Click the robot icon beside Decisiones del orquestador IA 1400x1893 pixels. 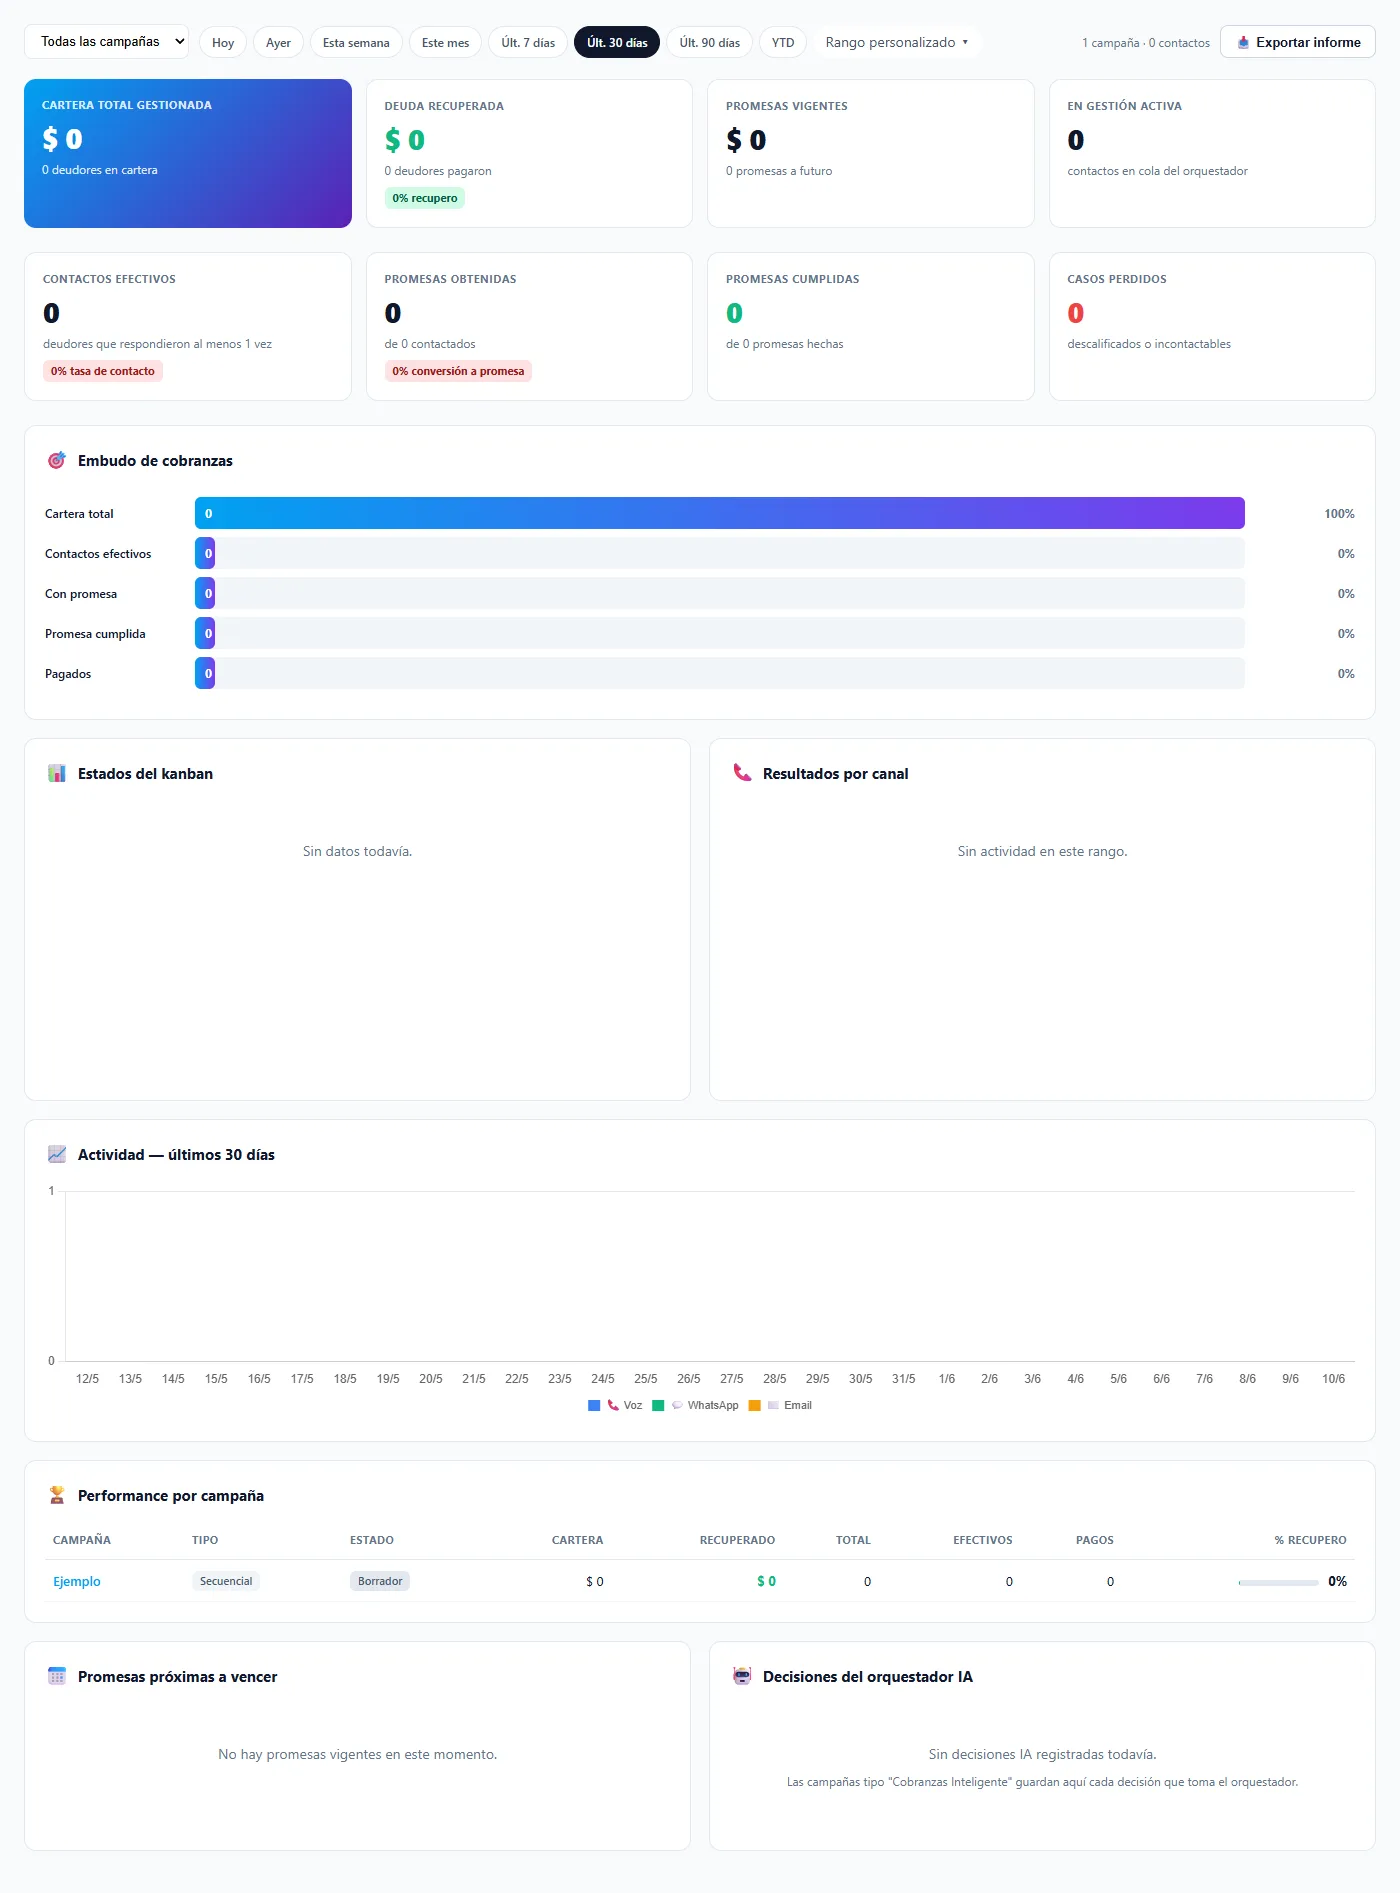click(x=742, y=1676)
